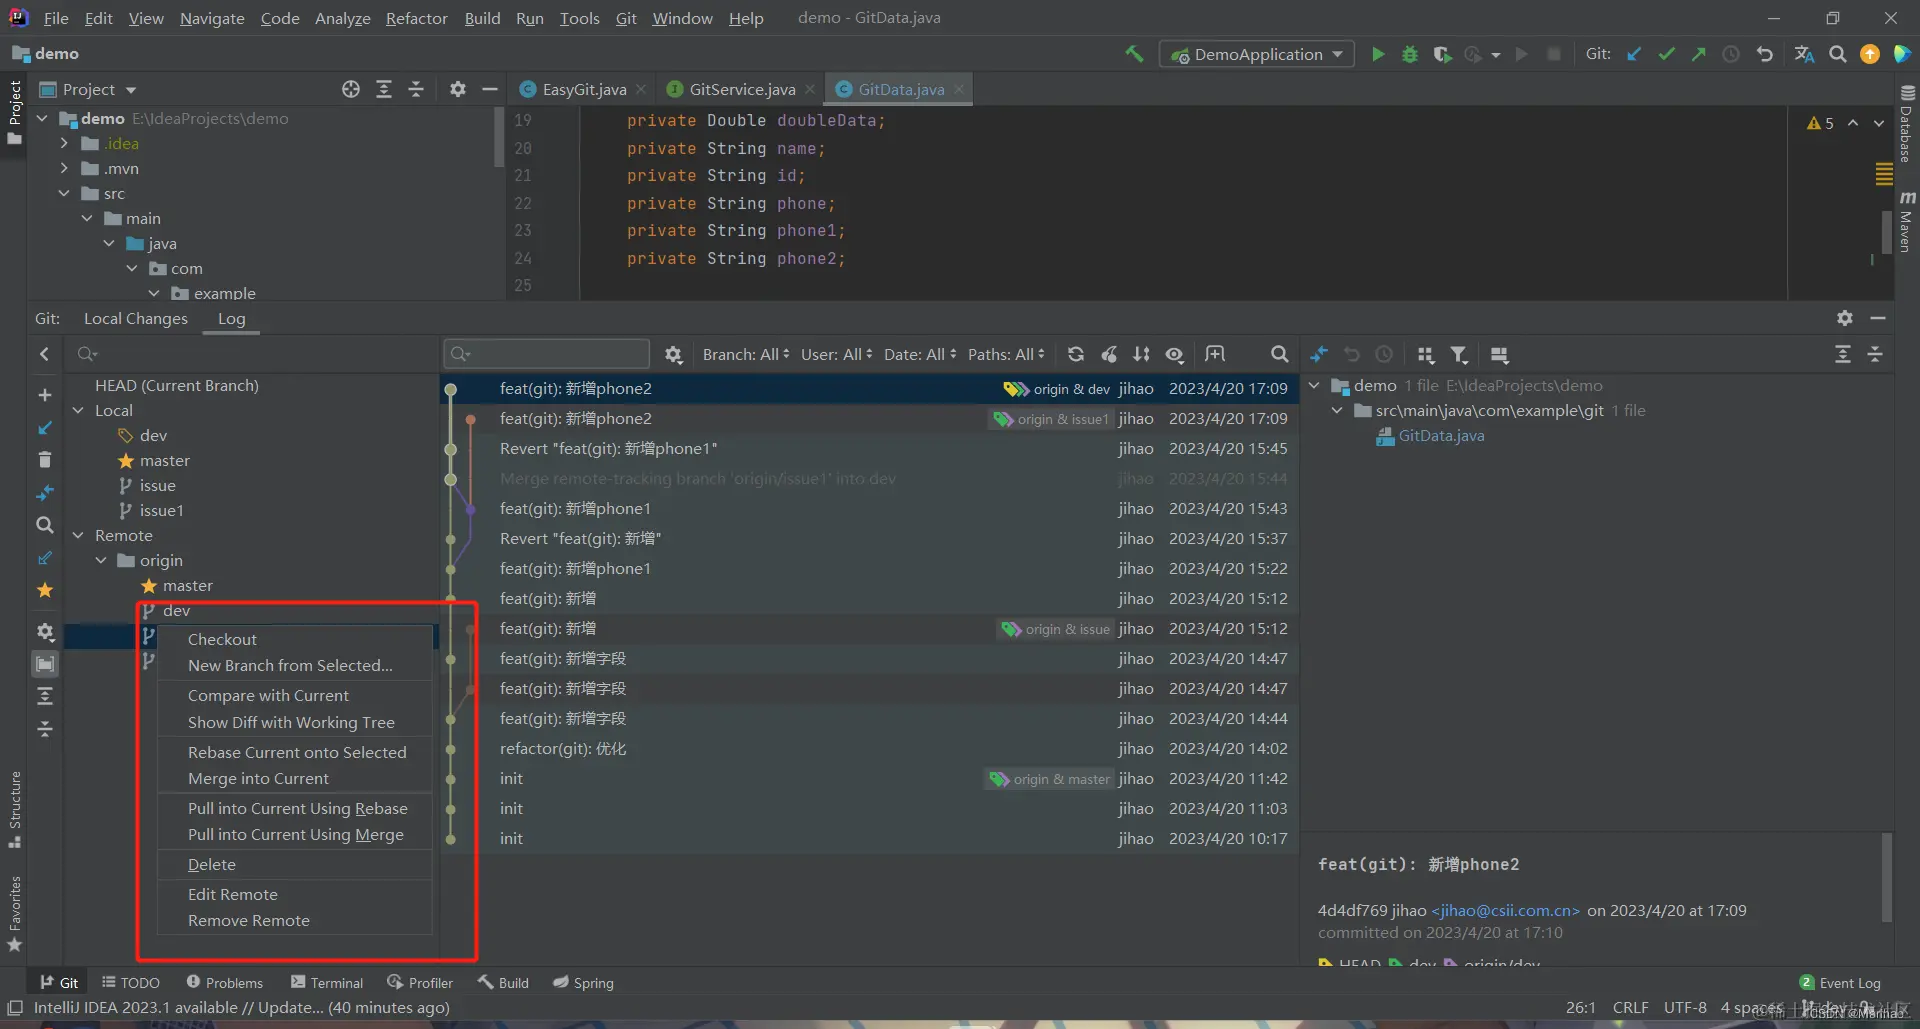Click Git commit checkmark icon
1920x1029 pixels.
tap(1666, 54)
